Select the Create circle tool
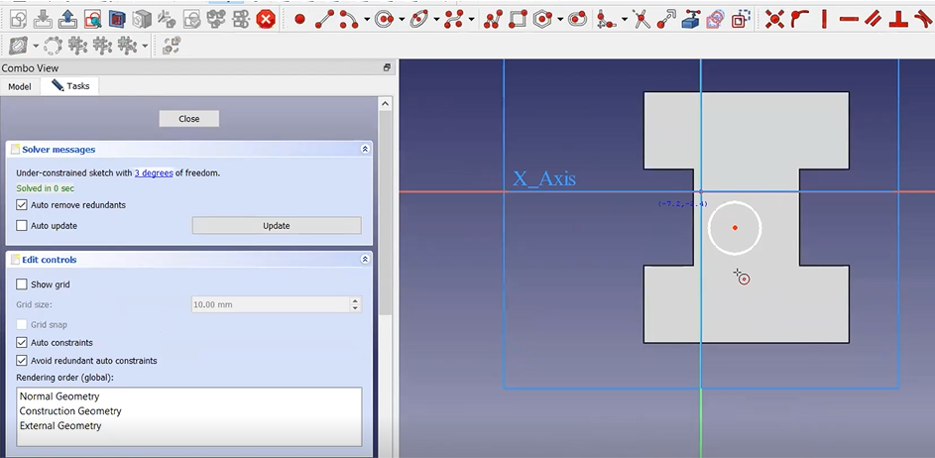This screenshot has height=458, width=935. (x=385, y=20)
